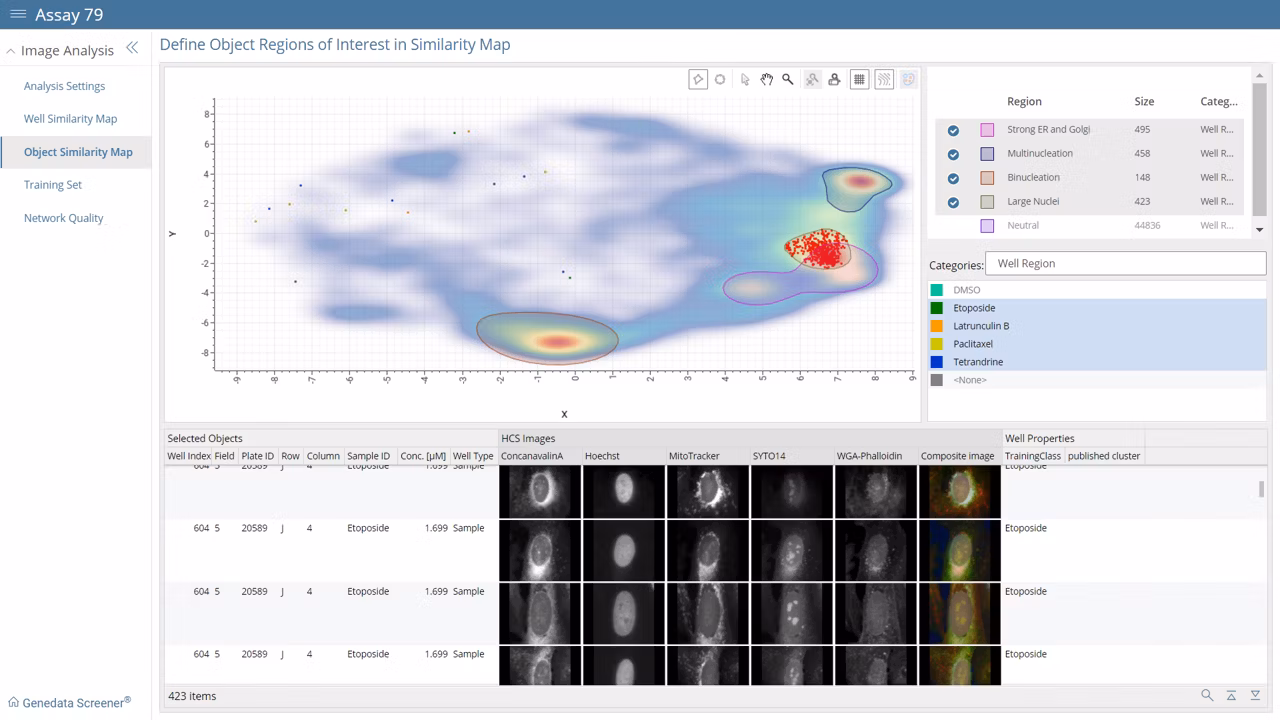
Task: Uncheck the Strong ER and Golgi region
Action: tap(953, 130)
